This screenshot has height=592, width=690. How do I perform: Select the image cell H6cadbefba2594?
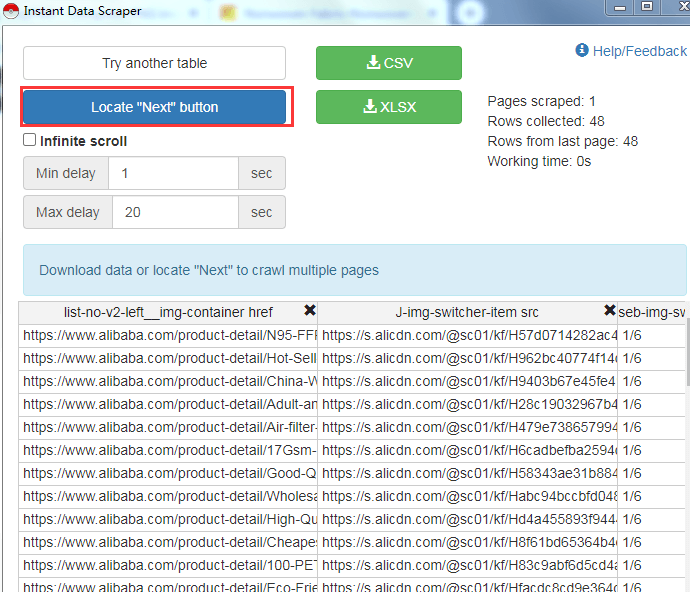pyautogui.click(x=467, y=450)
